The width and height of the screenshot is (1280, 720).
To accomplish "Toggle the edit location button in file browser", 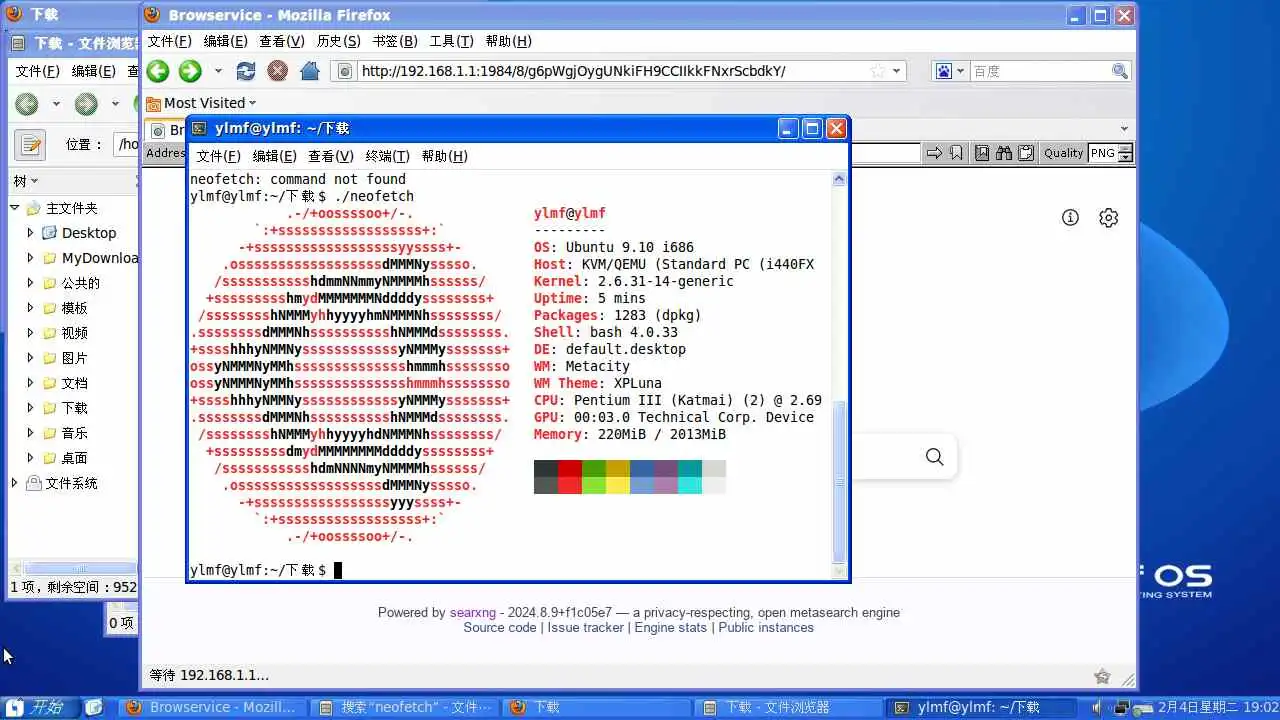I will pos(30,145).
